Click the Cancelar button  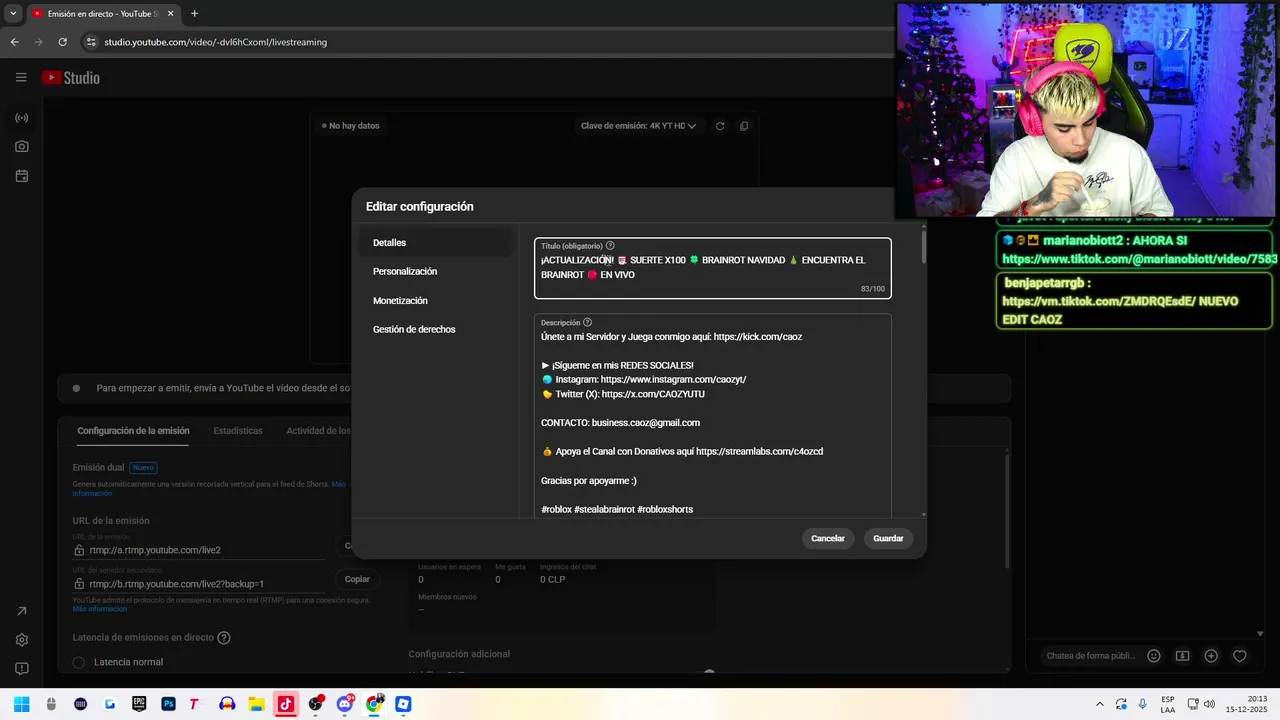click(x=828, y=538)
